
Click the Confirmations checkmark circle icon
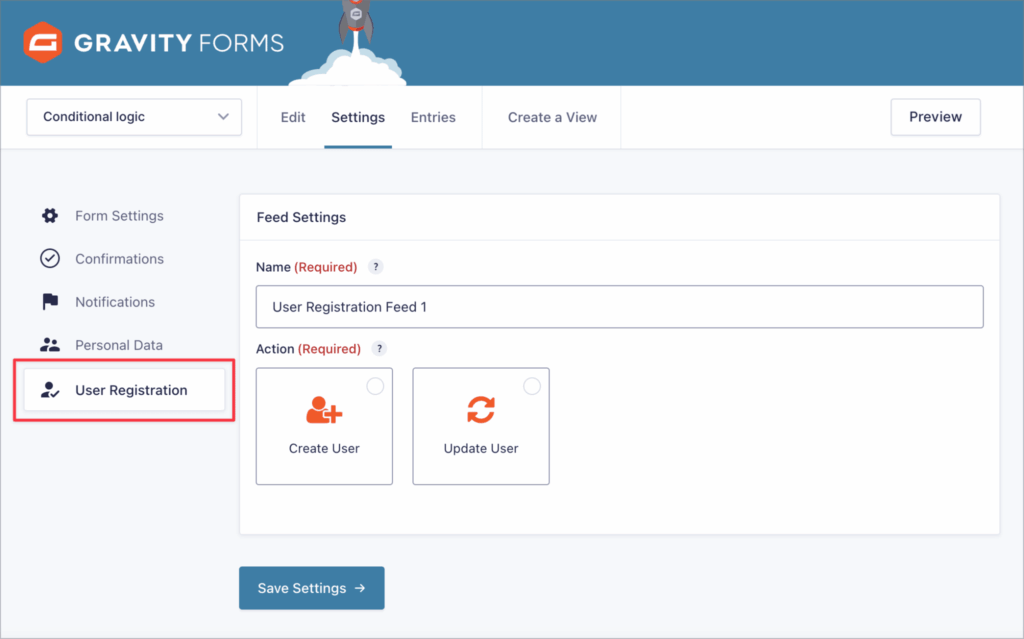click(x=50, y=259)
